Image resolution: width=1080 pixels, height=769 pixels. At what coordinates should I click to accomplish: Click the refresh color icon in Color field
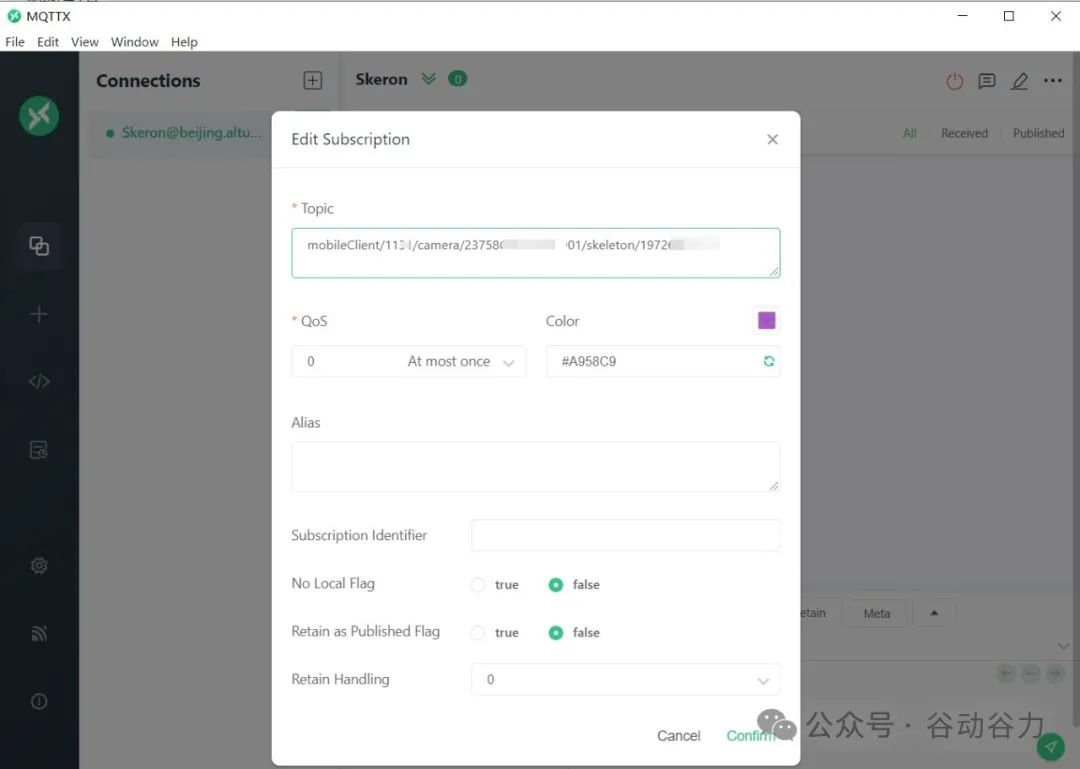click(768, 362)
